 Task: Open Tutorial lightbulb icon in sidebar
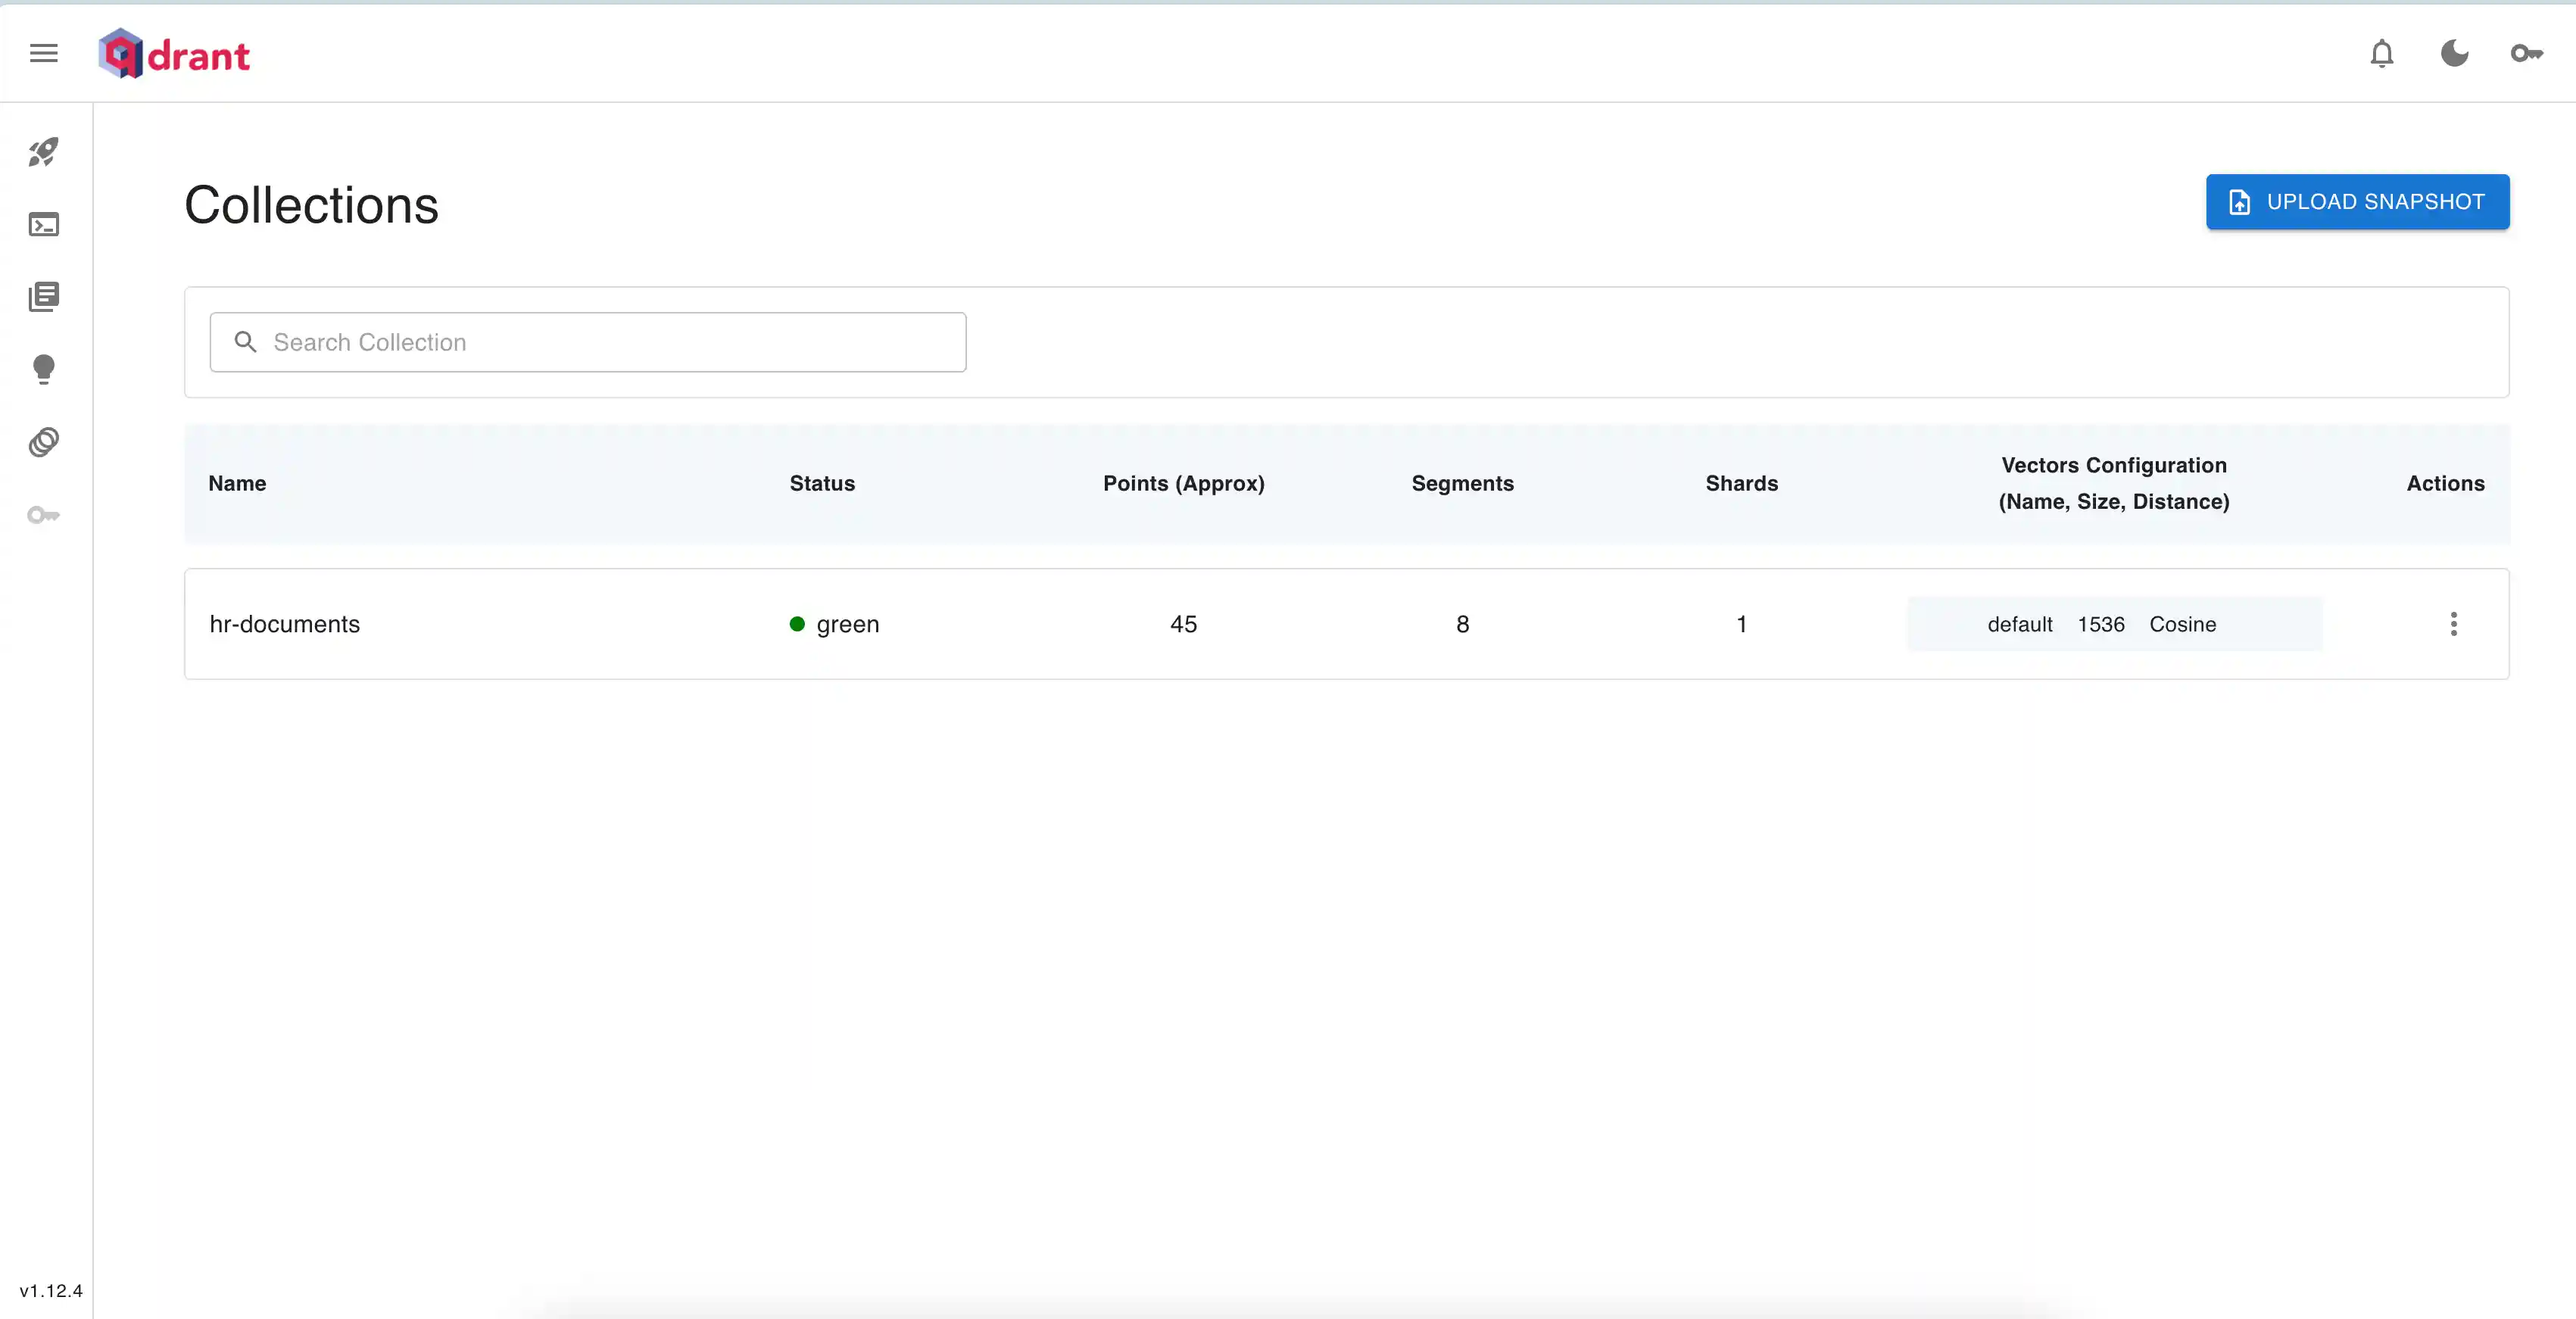(44, 369)
